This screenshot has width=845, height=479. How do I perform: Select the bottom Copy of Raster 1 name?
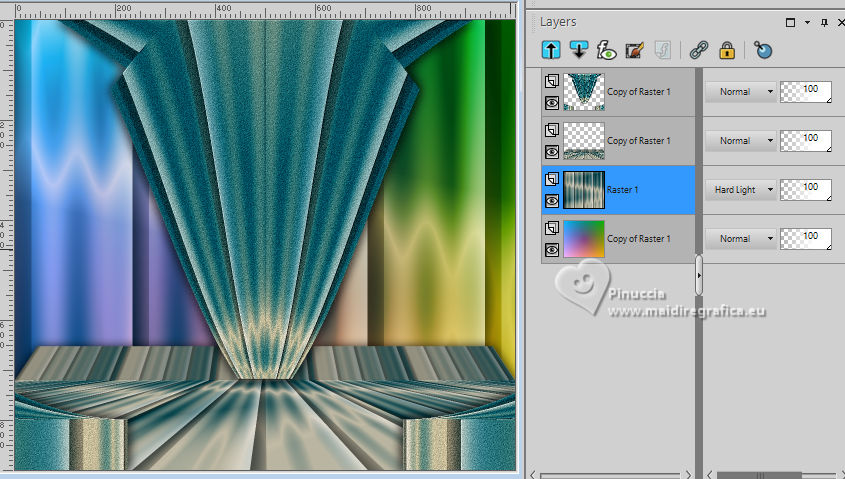[639, 239]
